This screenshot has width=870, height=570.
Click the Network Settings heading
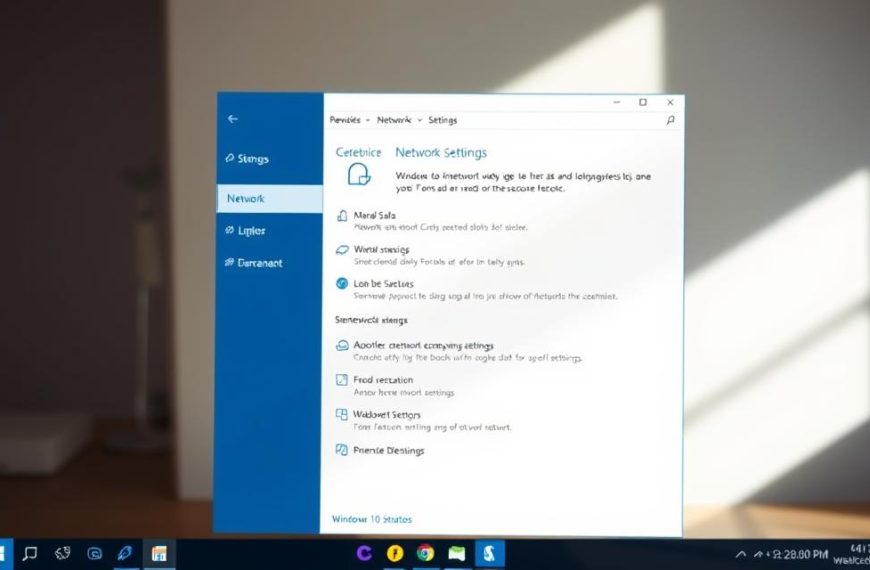(x=441, y=153)
